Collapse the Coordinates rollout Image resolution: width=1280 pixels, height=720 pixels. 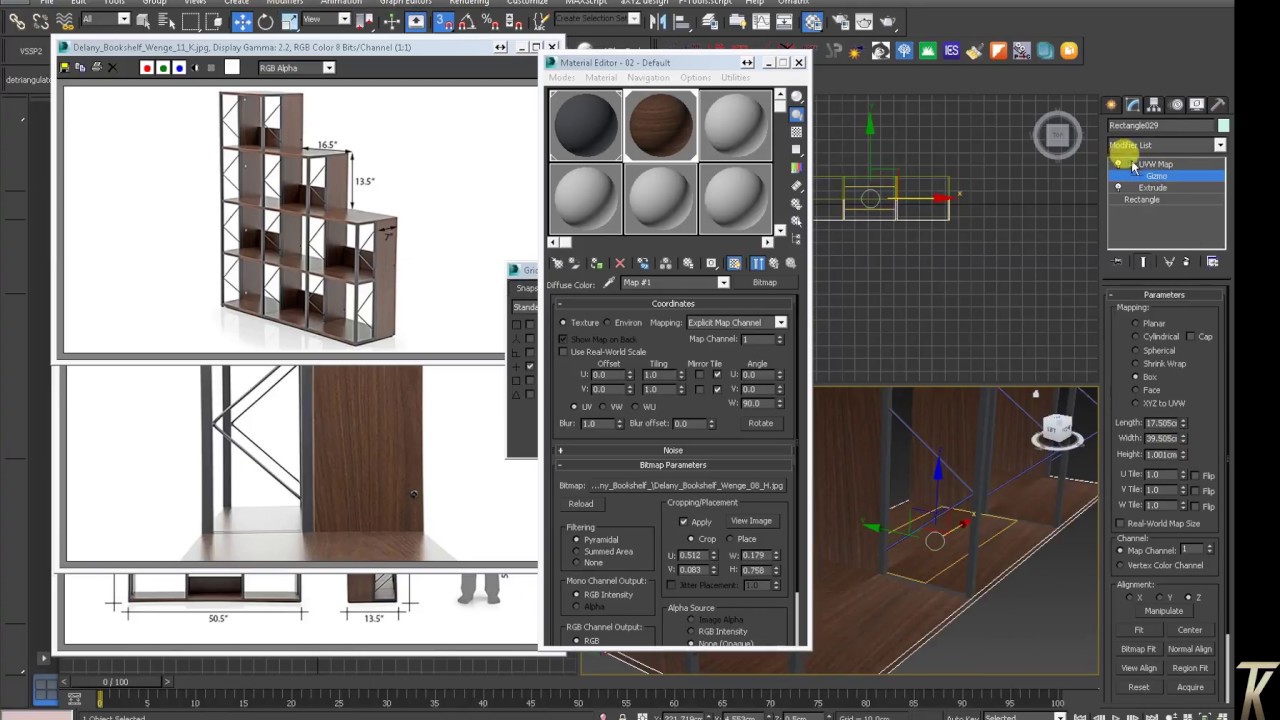pyautogui.click(x=673, y=304)
